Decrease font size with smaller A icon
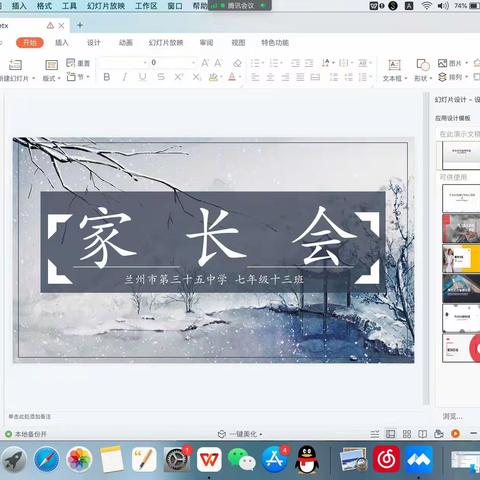Image resolution: width=480 pixels, height=480 pixels. coord(218,63)
